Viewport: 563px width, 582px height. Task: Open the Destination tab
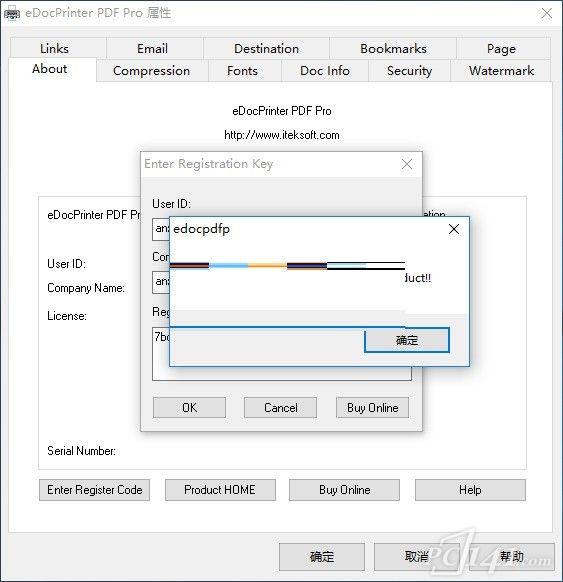[x=266, y=49]
